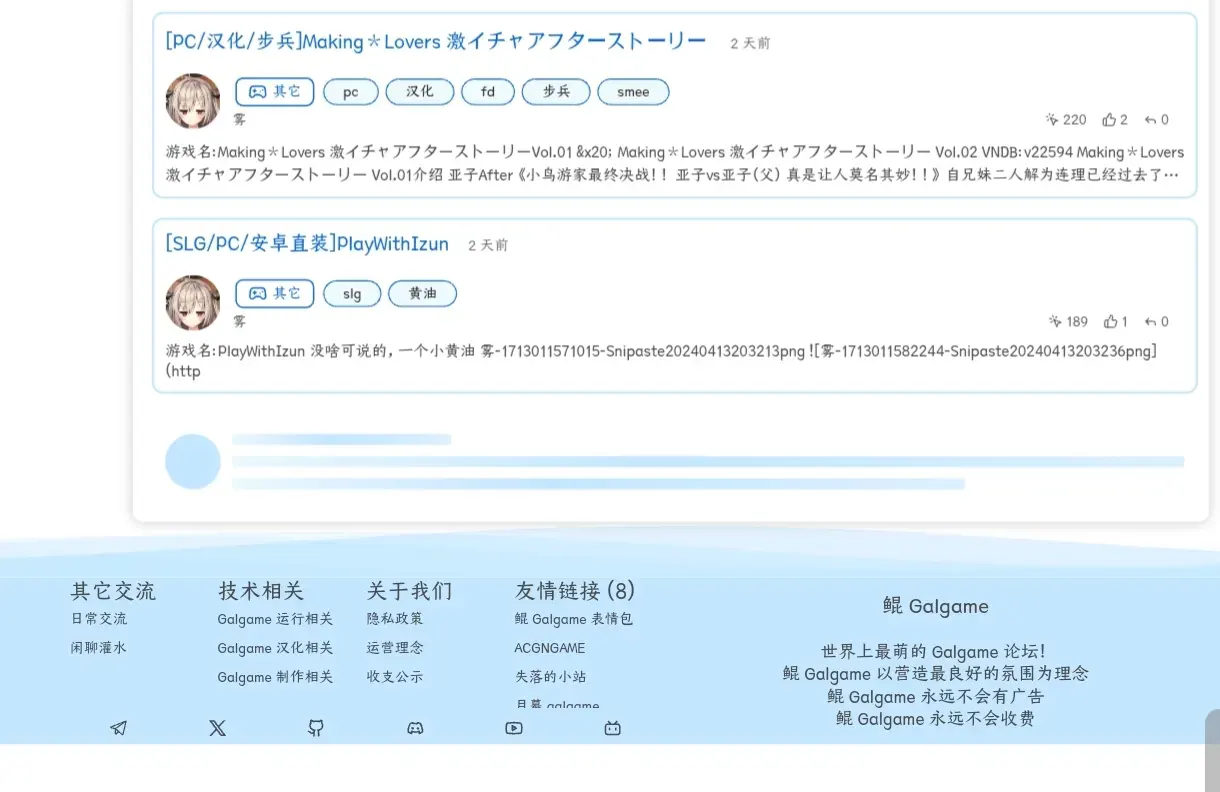Click the page scrollbar thumb at the right edge

(1213, 750)
